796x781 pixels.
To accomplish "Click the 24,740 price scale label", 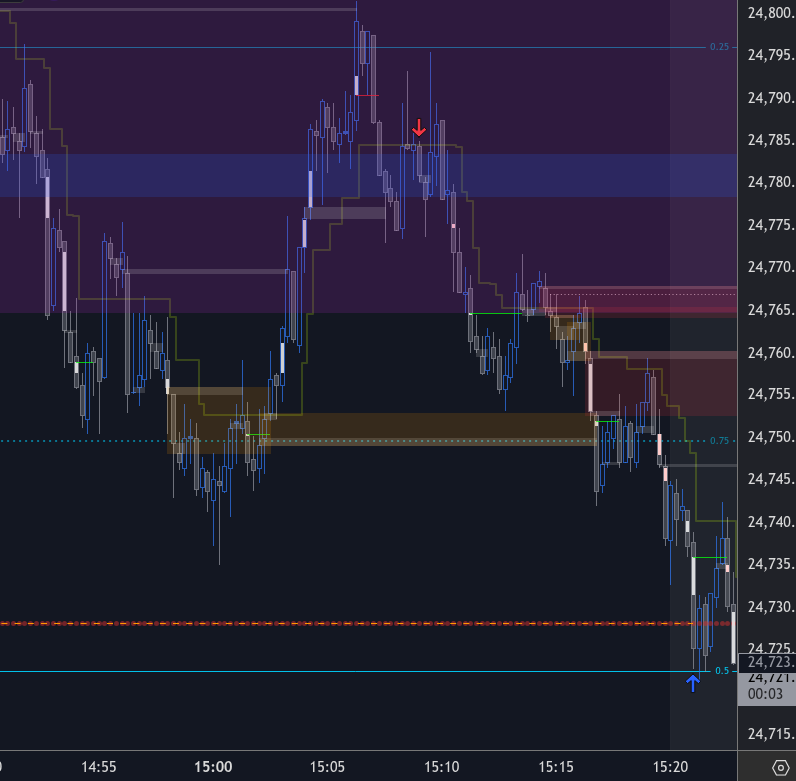I will 771,522.
